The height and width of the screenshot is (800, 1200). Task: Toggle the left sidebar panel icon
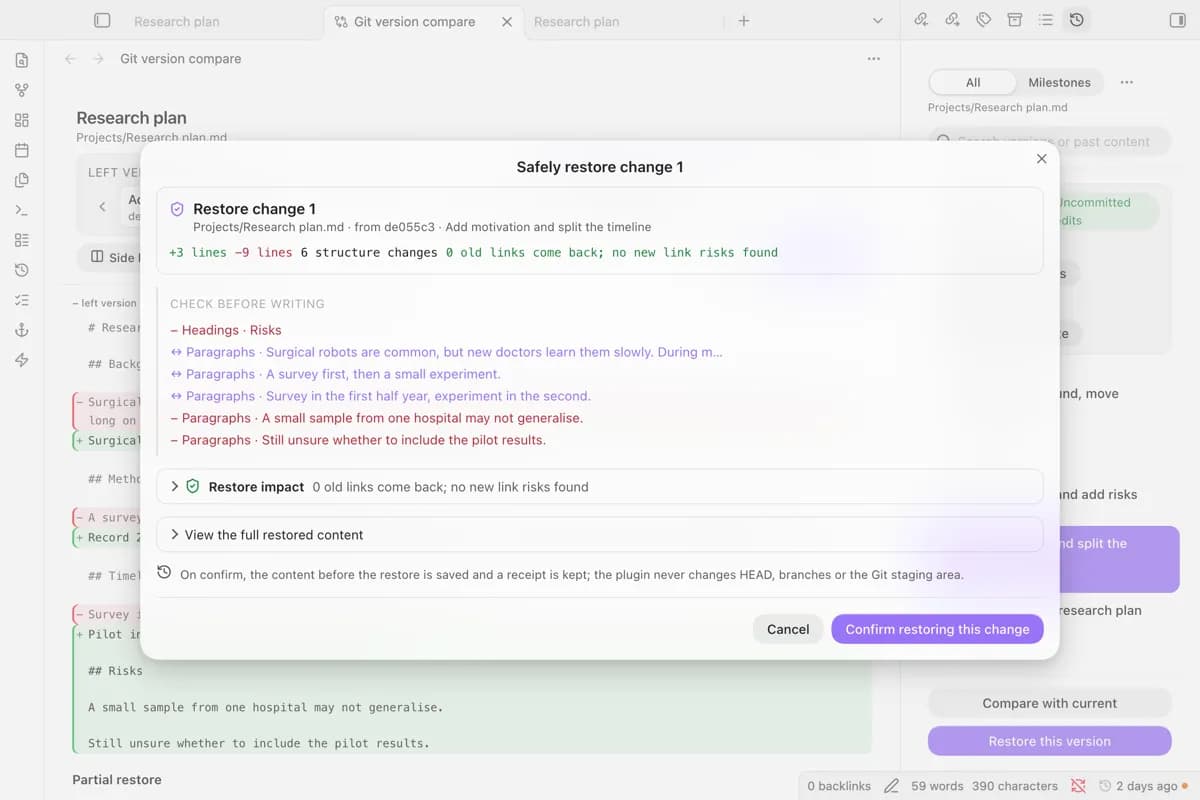[102, 20]
